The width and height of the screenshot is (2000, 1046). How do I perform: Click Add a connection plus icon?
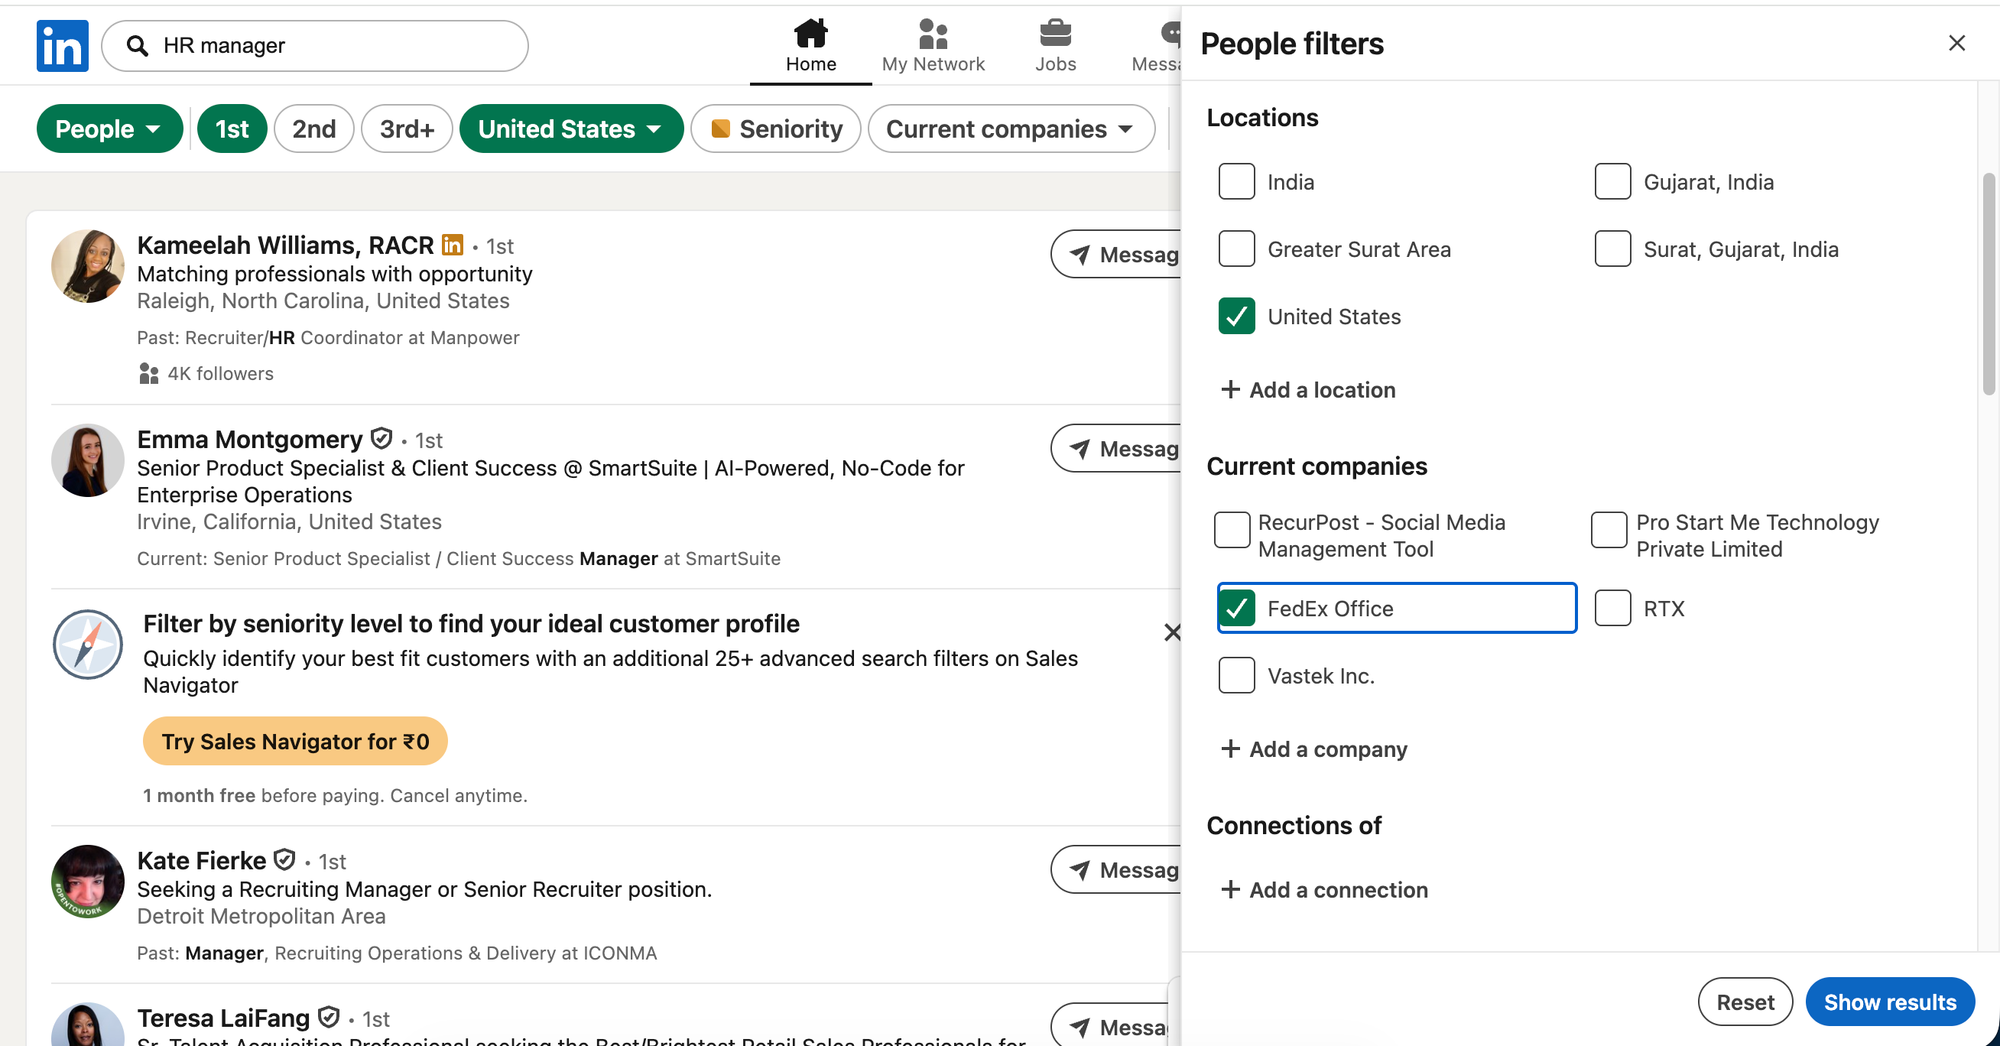pos(1230,890)
